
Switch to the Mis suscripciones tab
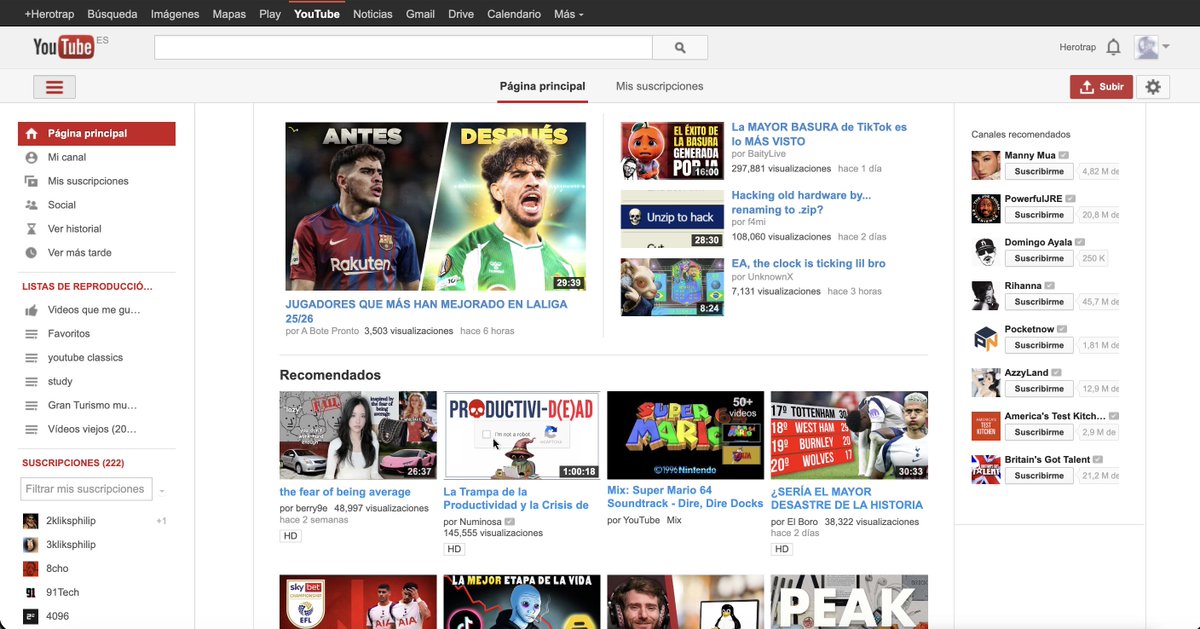click(659, 86)
